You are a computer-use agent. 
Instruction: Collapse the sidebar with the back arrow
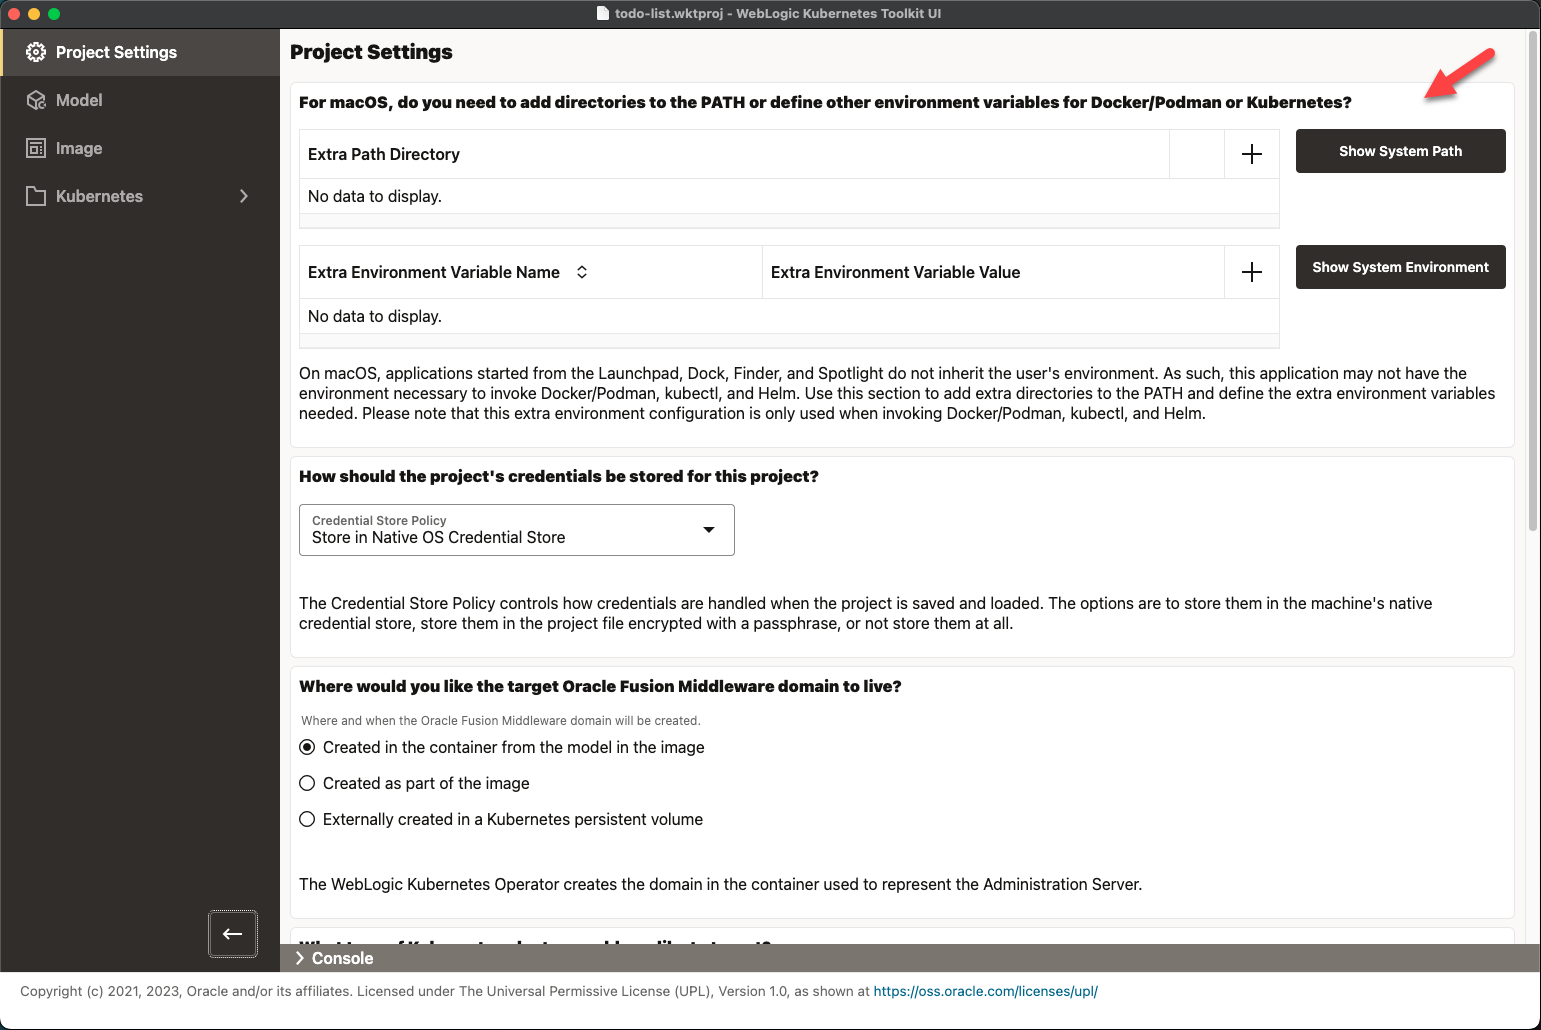point(233,934)
